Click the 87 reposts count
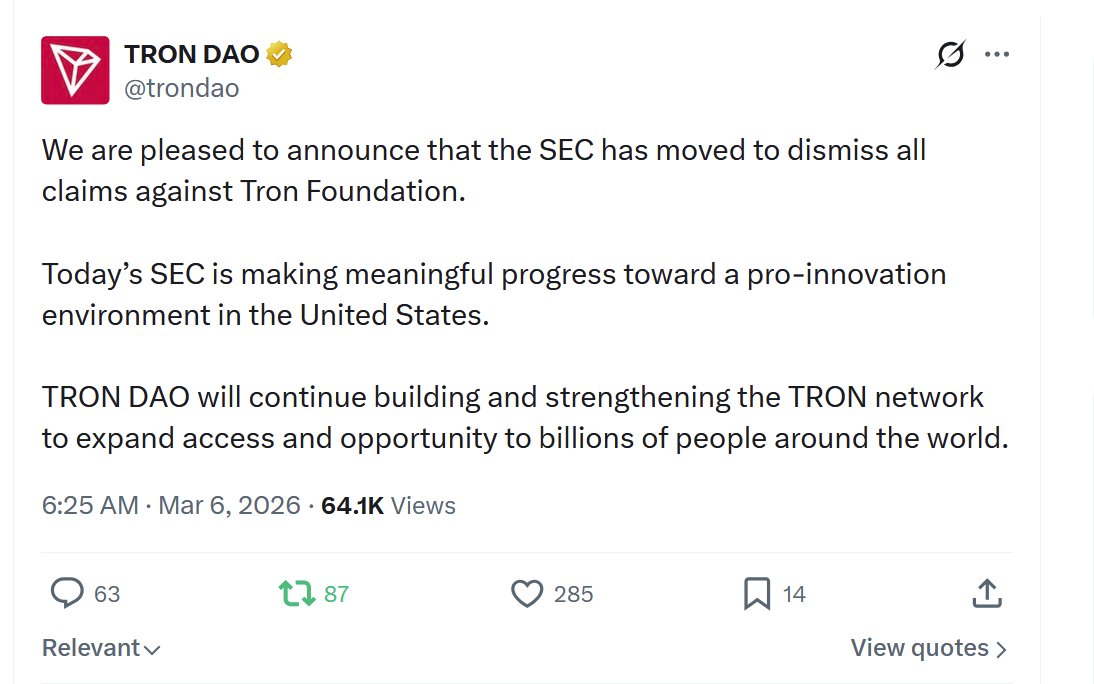This screenshot has width=1094, height=684. pyautogui.click(x=337, y=594)
